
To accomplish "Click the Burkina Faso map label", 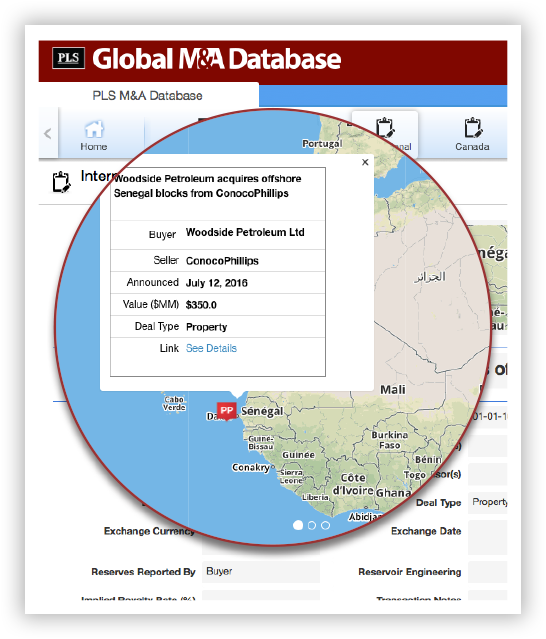I will tap(390, 440).
